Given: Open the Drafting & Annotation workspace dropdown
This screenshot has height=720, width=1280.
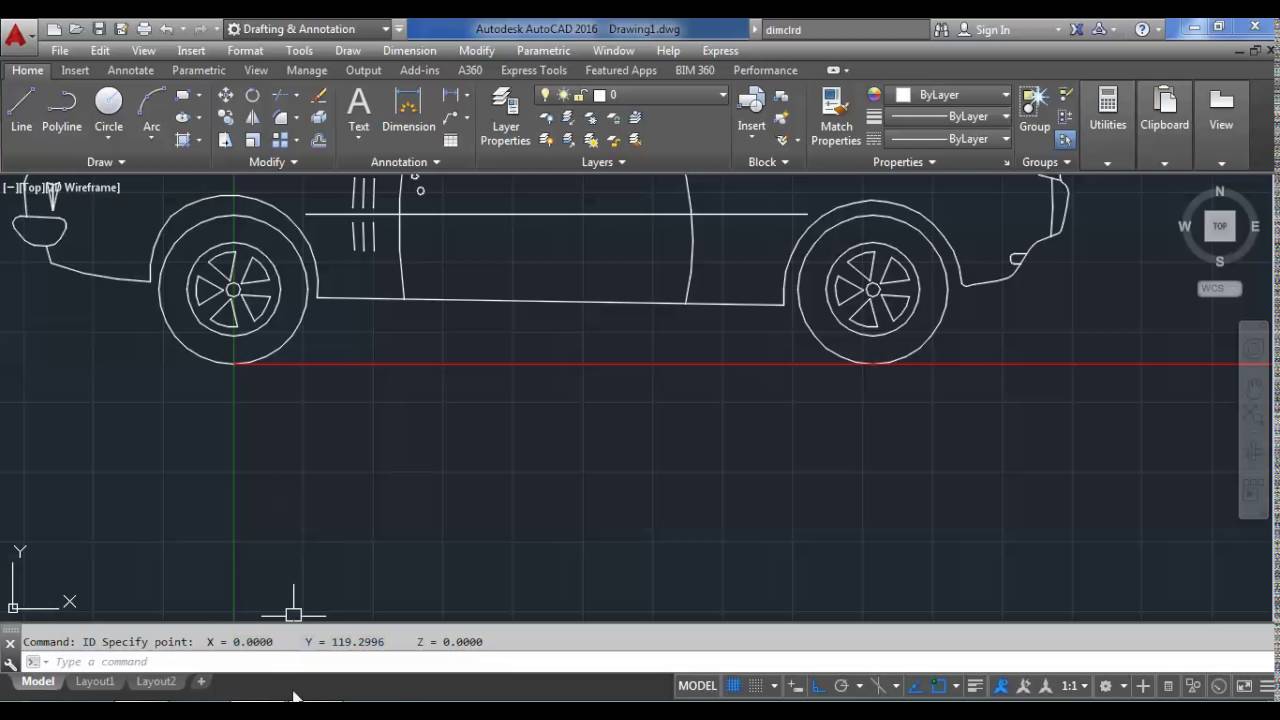Looking at the screenshot, I should click(306, 29).
